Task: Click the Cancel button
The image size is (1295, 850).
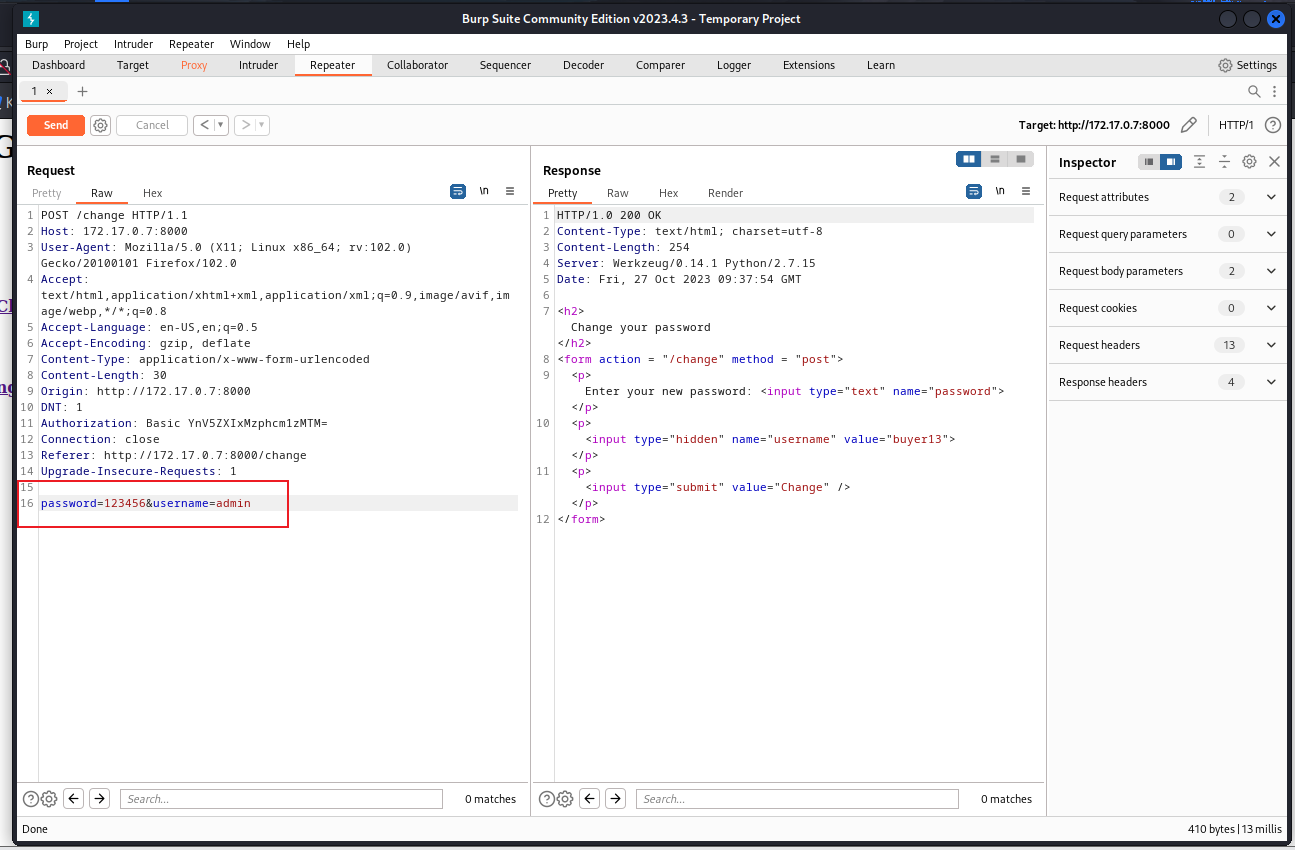Action: click(x=152, y=125)
